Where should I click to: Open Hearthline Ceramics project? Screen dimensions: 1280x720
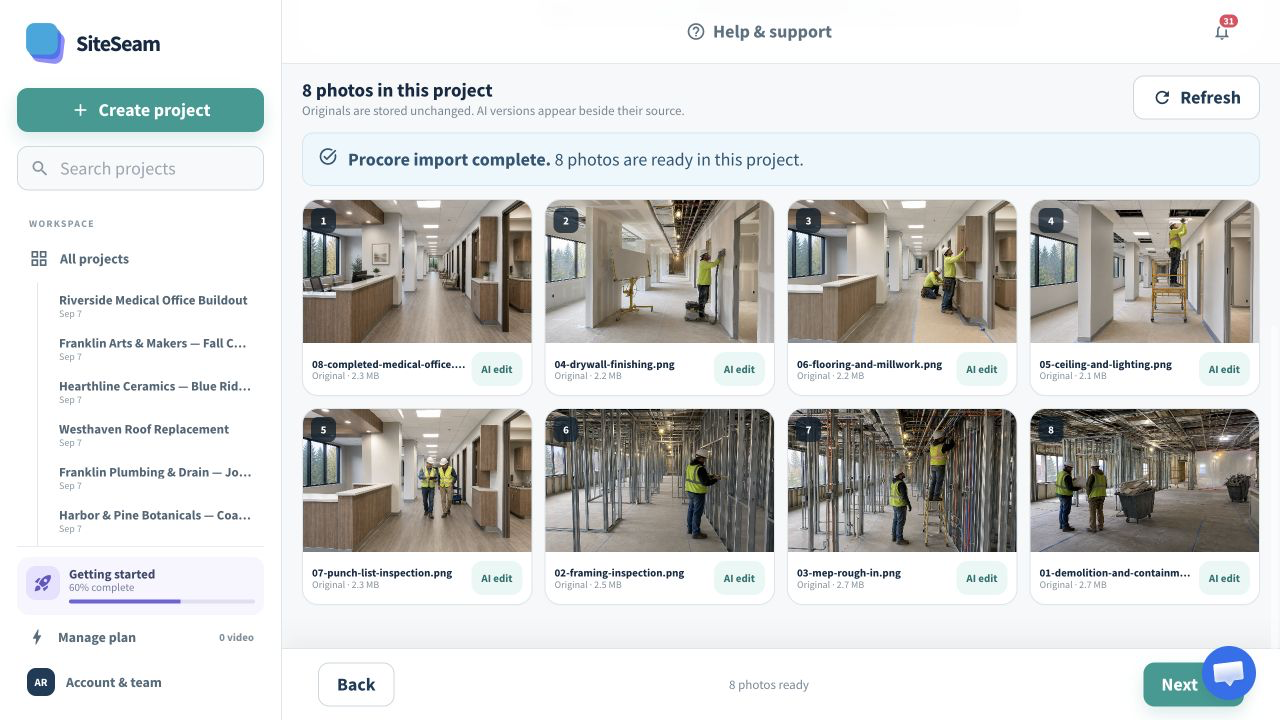153,392
